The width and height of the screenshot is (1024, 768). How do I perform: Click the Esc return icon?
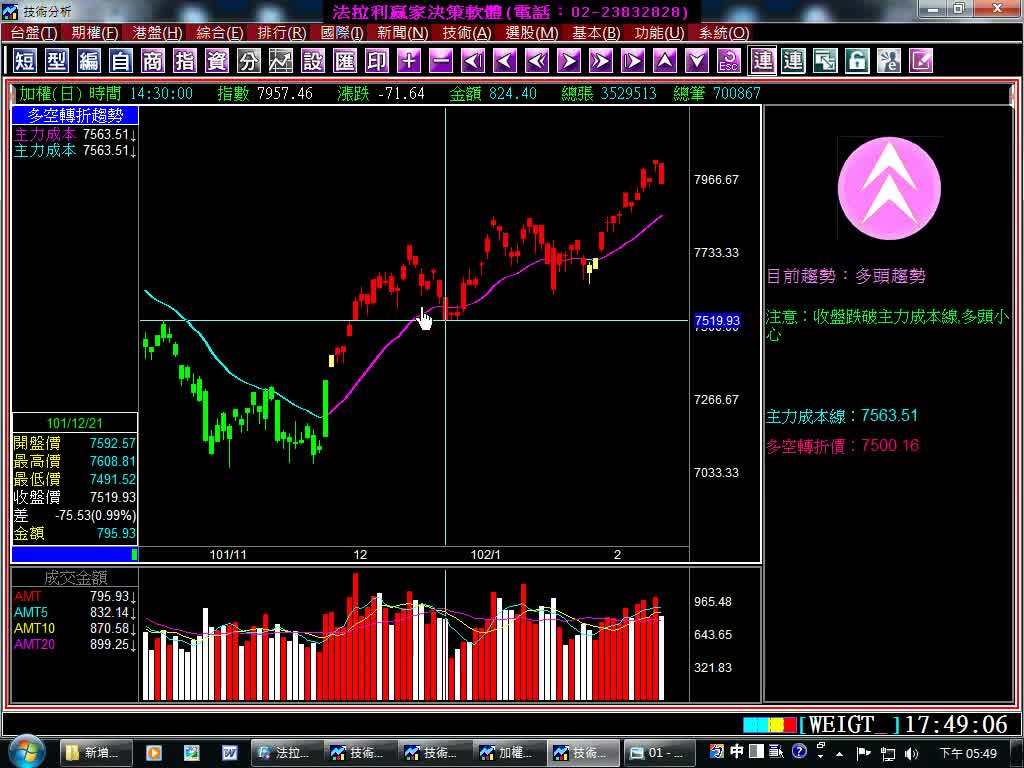[x=729, y=61]
